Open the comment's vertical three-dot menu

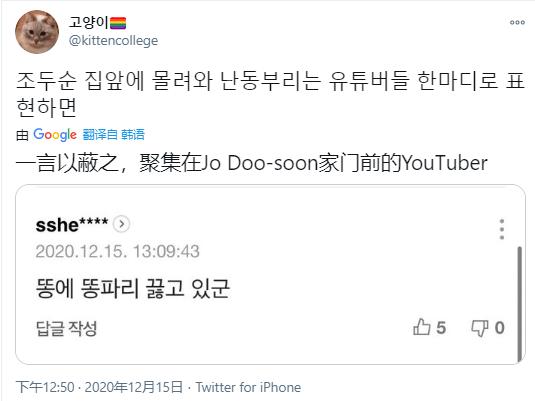coord(502,229)
